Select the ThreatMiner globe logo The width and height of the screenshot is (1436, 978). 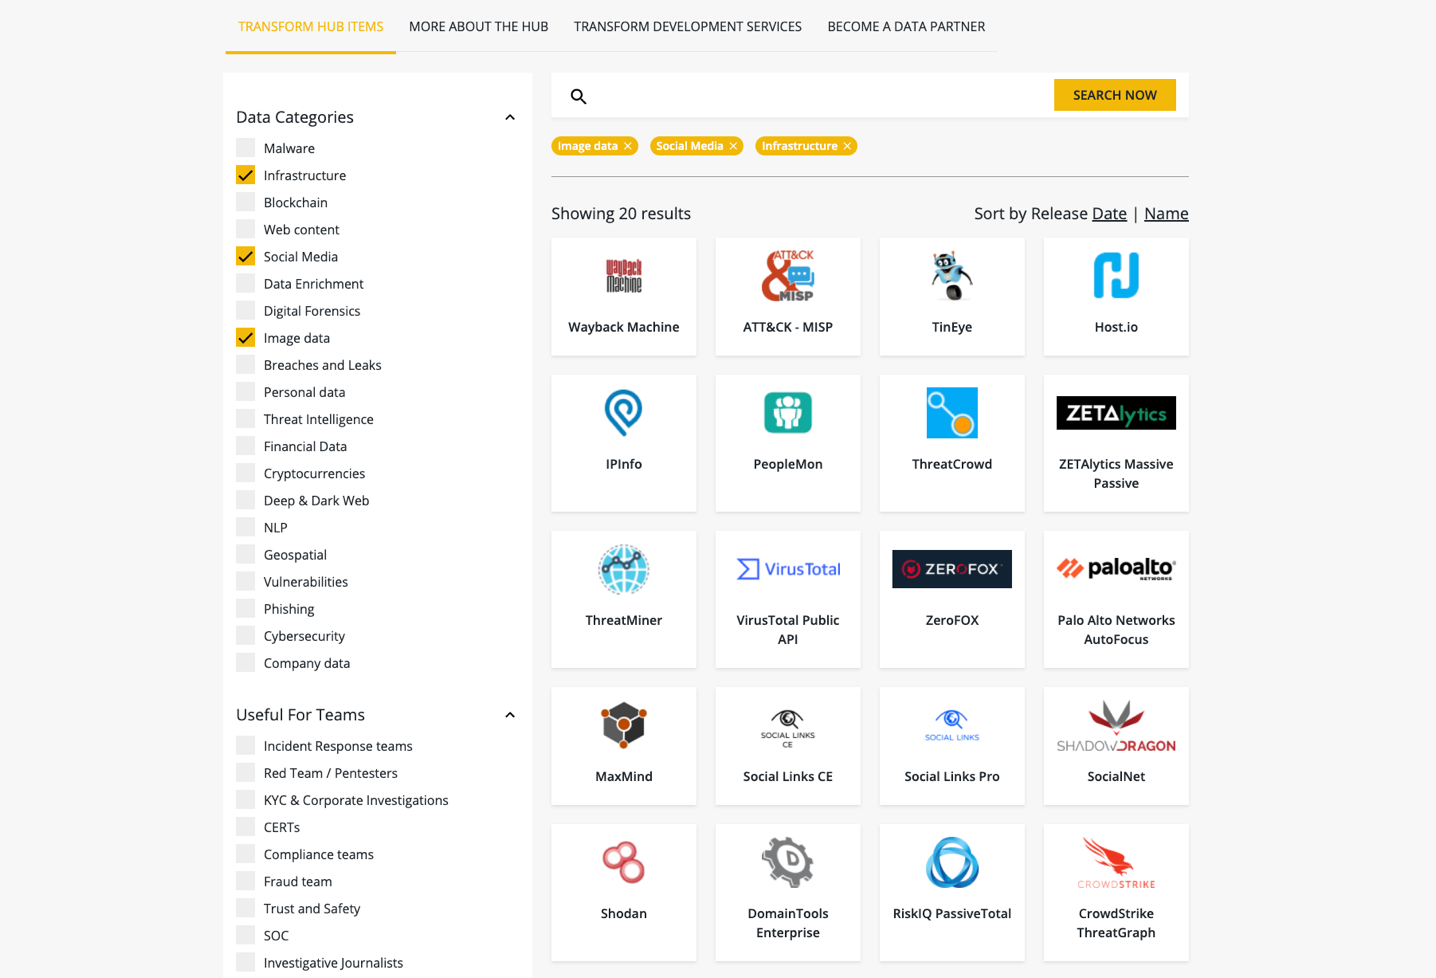(x=623, y=569)
